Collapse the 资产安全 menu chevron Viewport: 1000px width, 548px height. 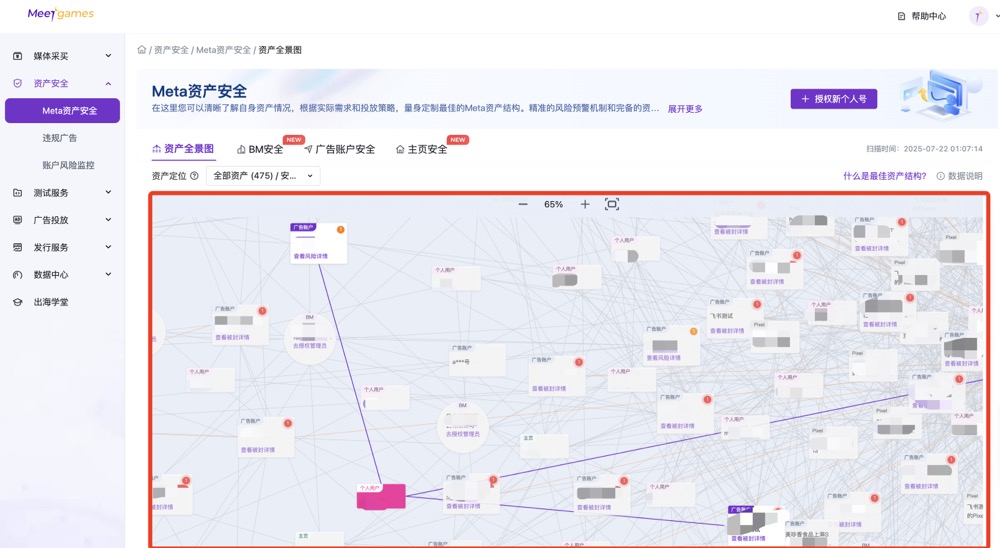pos(108,84)
